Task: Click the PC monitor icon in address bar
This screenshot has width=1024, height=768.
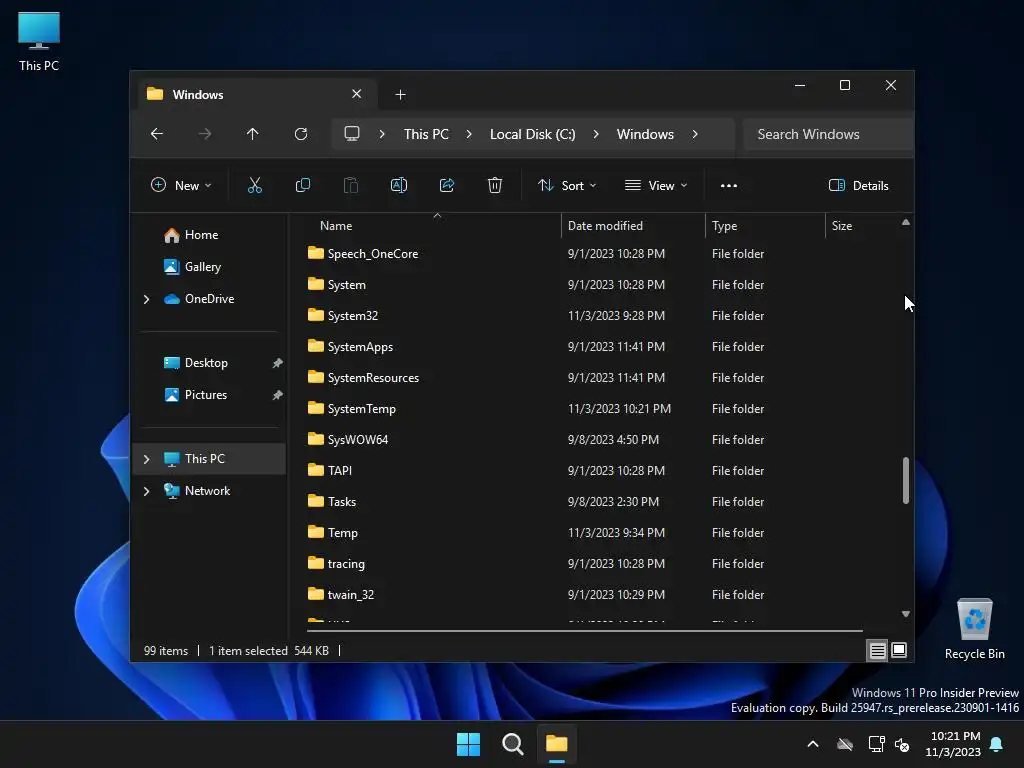Action: [x=352, y=134]
